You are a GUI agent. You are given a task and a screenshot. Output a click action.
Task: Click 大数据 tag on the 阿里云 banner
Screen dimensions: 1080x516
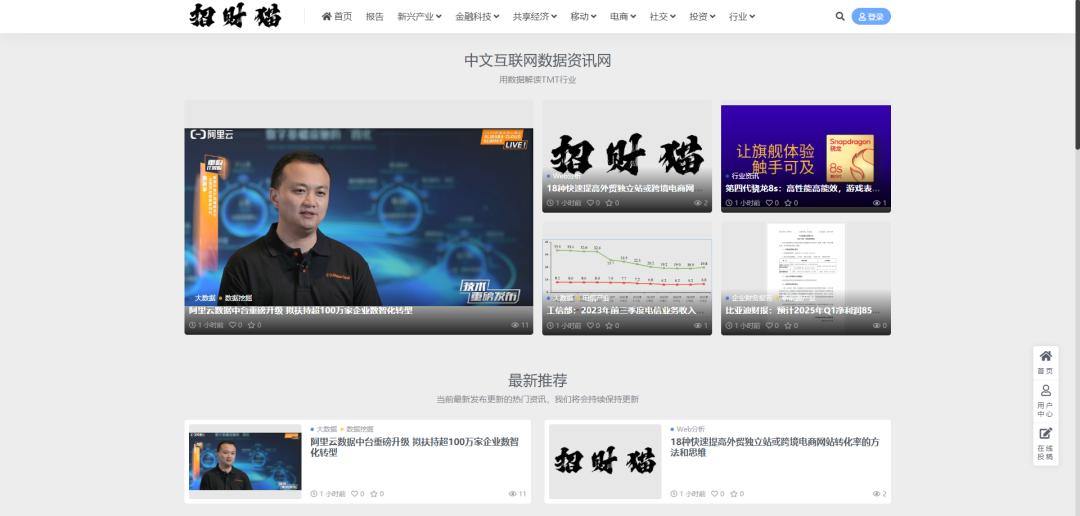pyautogui.click(x=205, y=298)
